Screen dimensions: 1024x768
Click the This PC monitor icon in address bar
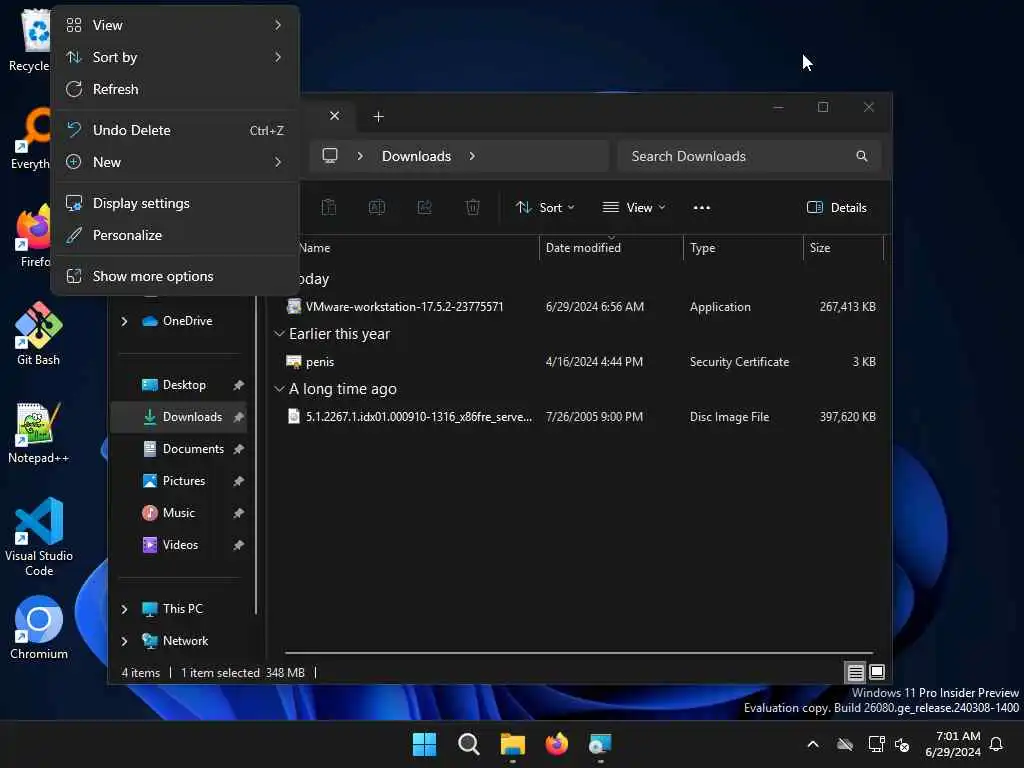(330, 155)
